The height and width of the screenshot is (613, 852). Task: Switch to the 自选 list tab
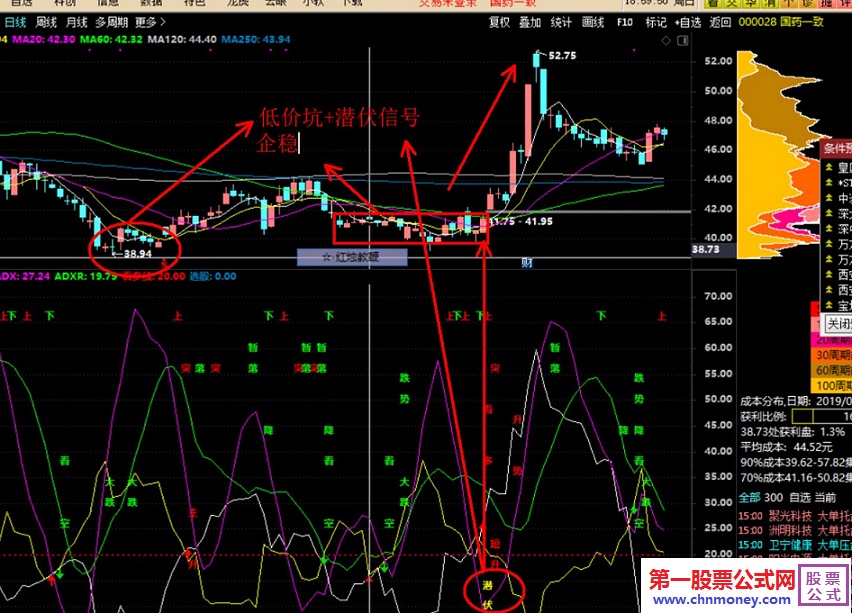click(799, 497)
